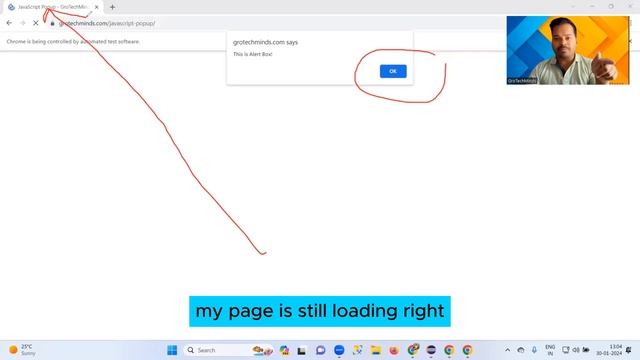Open the weather widget showing Sunny
The width and height of the screenshot is (640, 360).
[22, 350]
